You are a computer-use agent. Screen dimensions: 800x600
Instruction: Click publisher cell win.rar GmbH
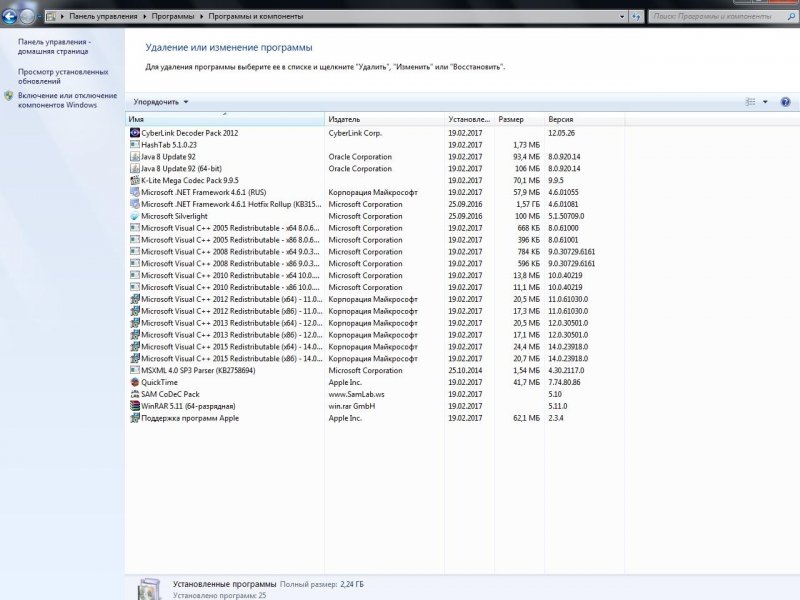[352, 406]
